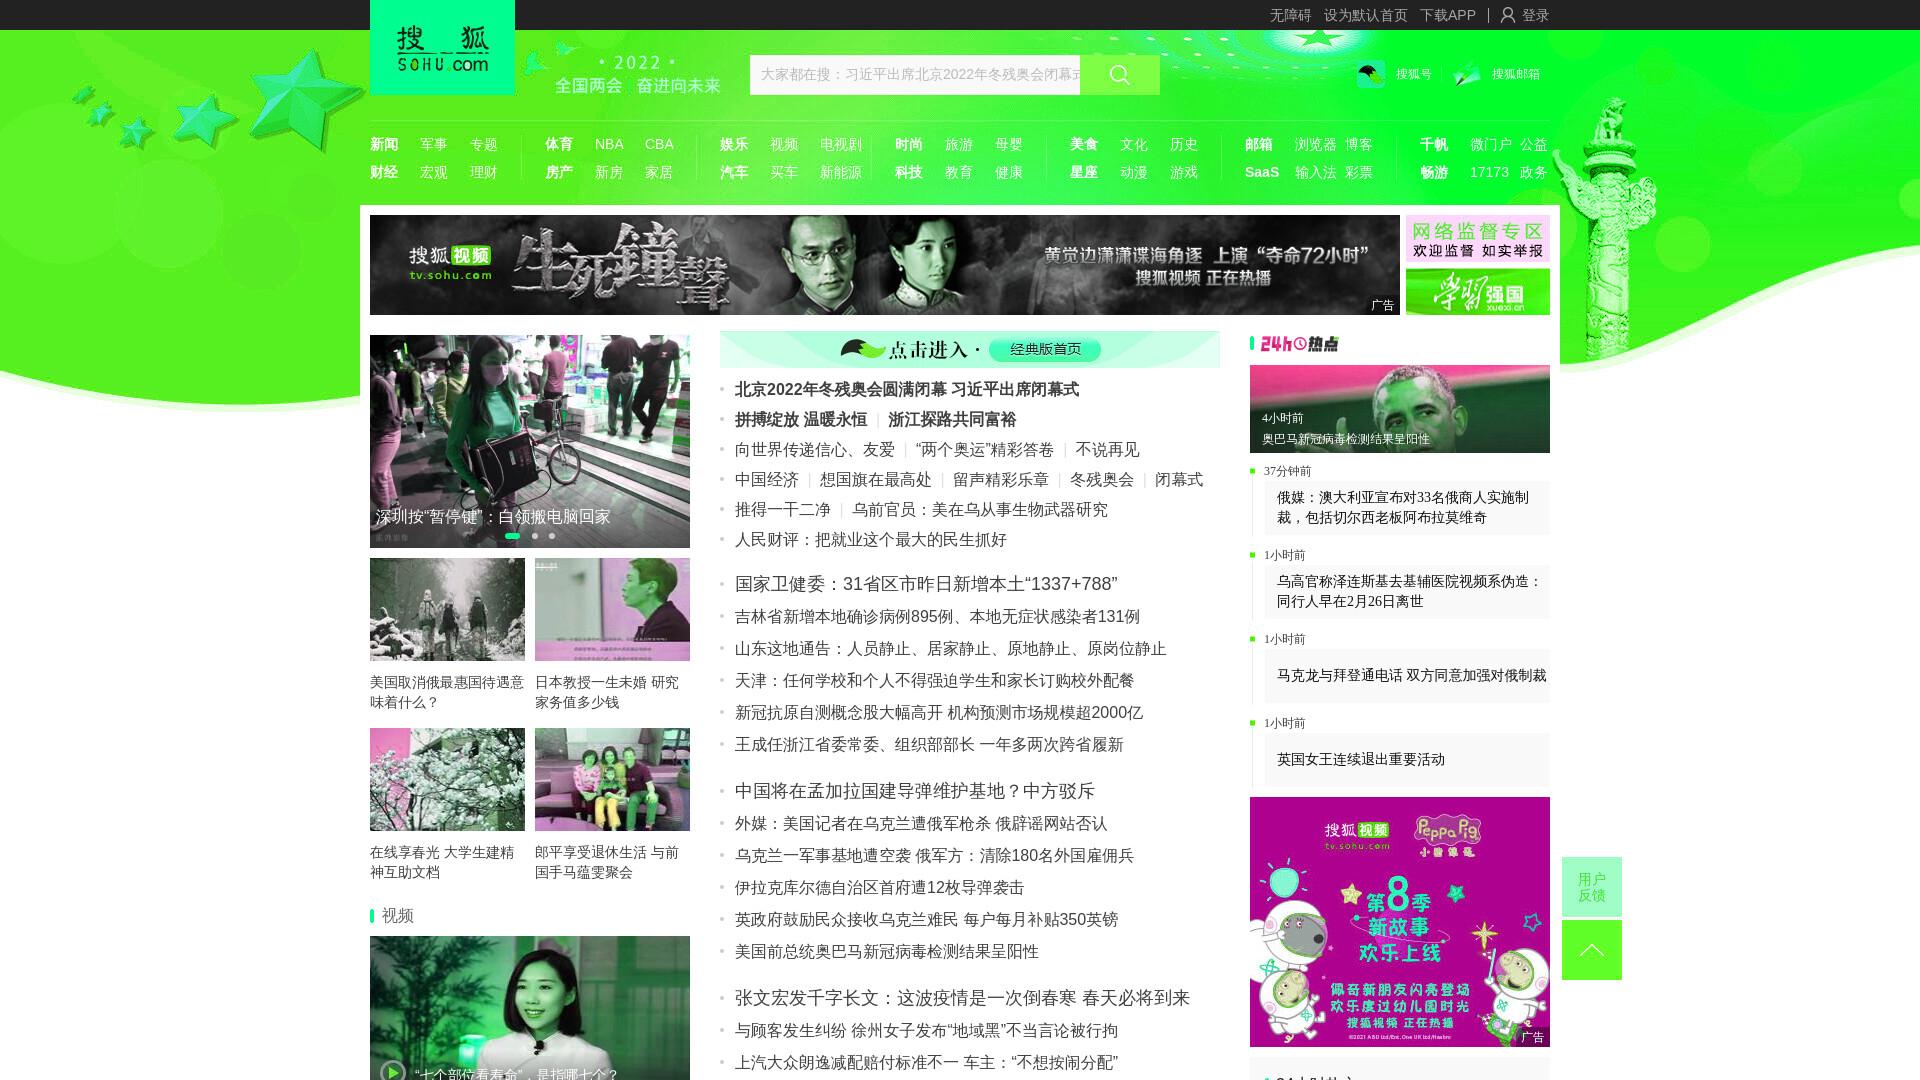
Task: Open the 2022 全国两会 banner
Action: tap(638, 75)
